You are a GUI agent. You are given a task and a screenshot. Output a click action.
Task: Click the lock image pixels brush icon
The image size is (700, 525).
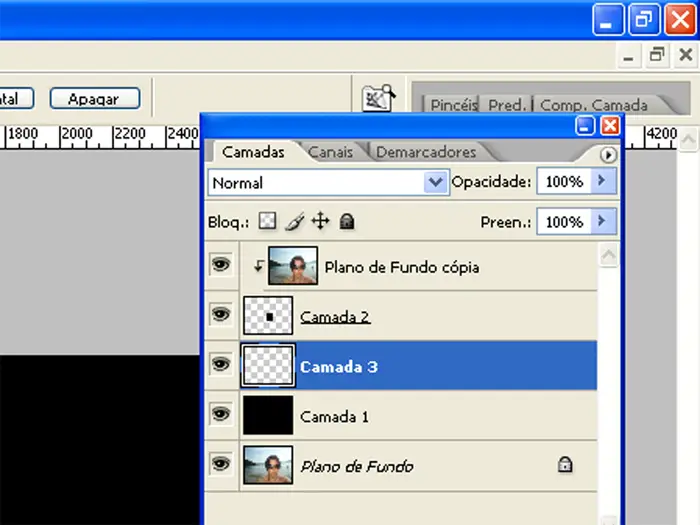coord(294,221)
